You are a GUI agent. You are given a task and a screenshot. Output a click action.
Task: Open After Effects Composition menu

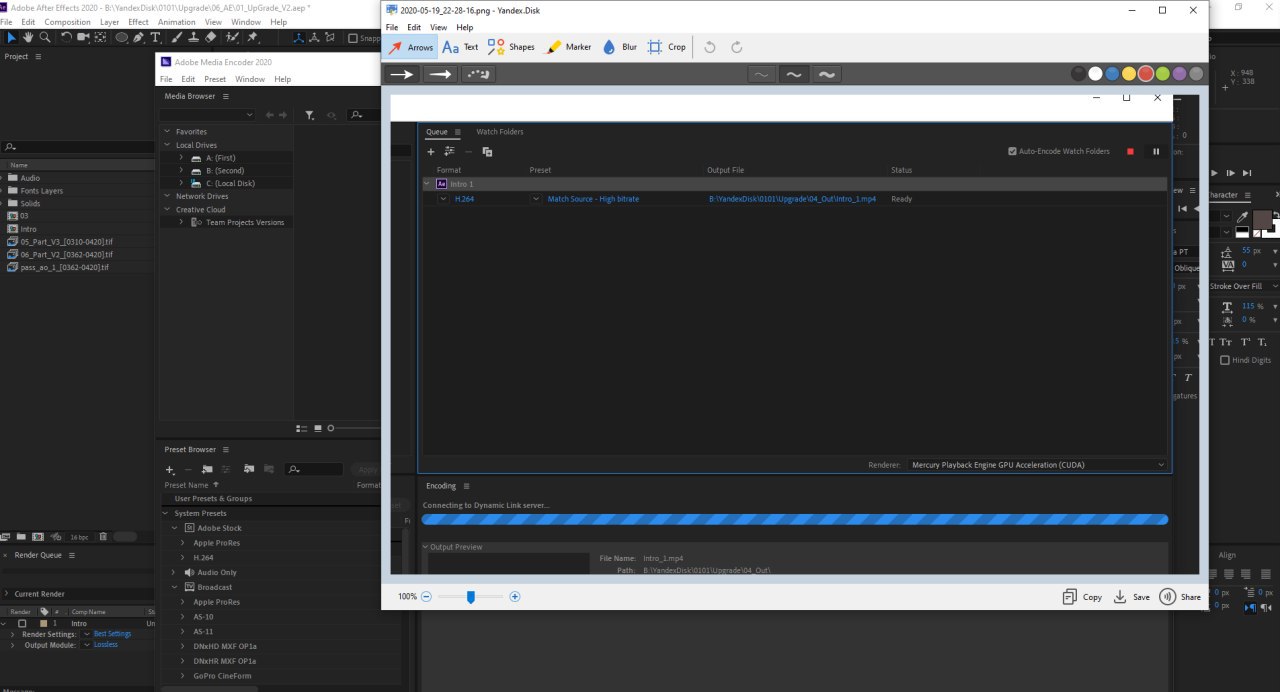67,21
